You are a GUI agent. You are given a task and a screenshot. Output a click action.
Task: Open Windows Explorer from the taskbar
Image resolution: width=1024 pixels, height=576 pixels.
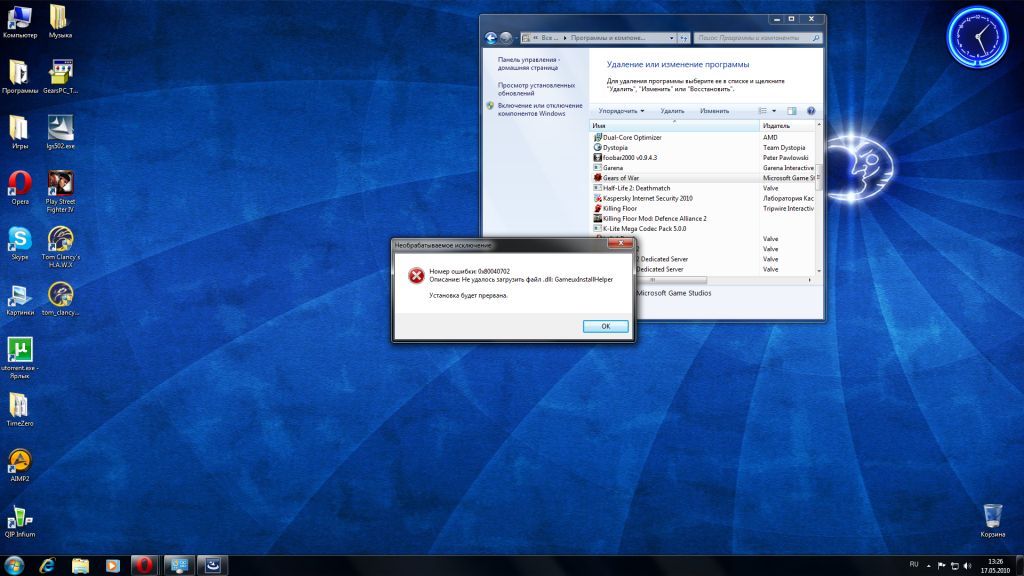pyautogui.click(x=80, y=566)
